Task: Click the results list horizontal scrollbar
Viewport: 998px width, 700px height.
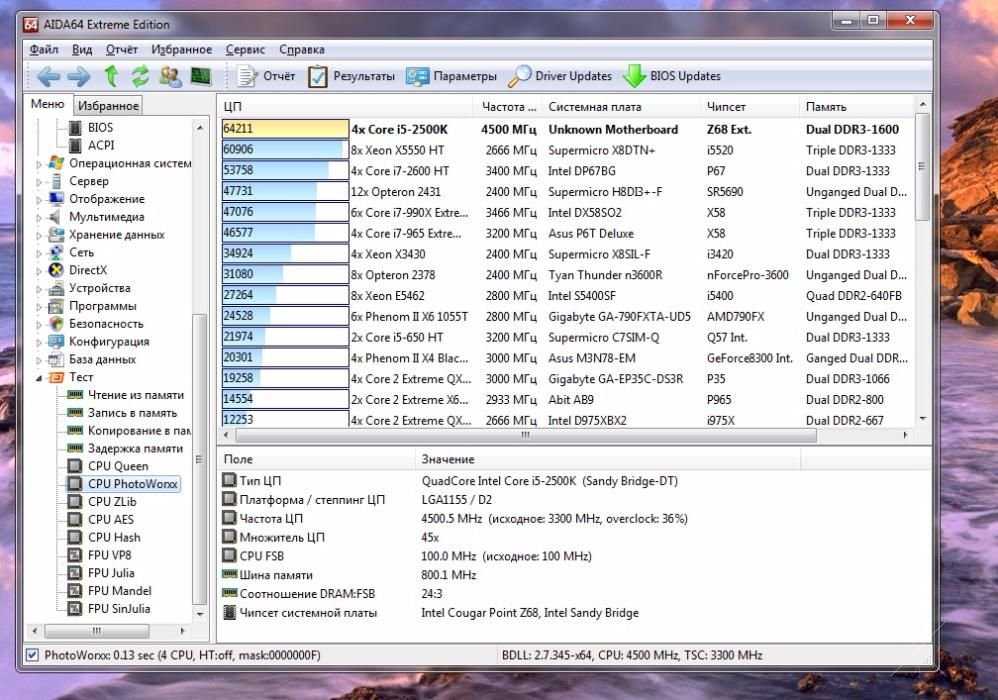Action: [x=526, y=435]
